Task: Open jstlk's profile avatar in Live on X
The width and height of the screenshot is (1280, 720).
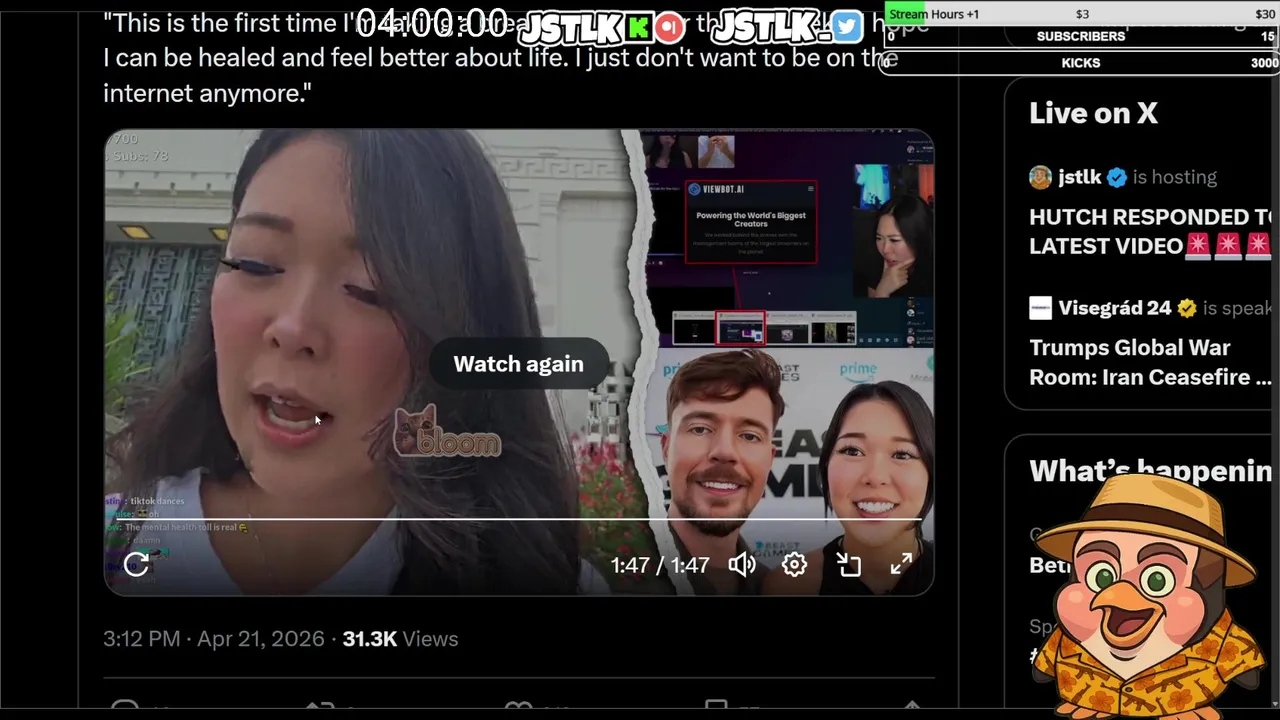Action: [x=1040, y=177]
